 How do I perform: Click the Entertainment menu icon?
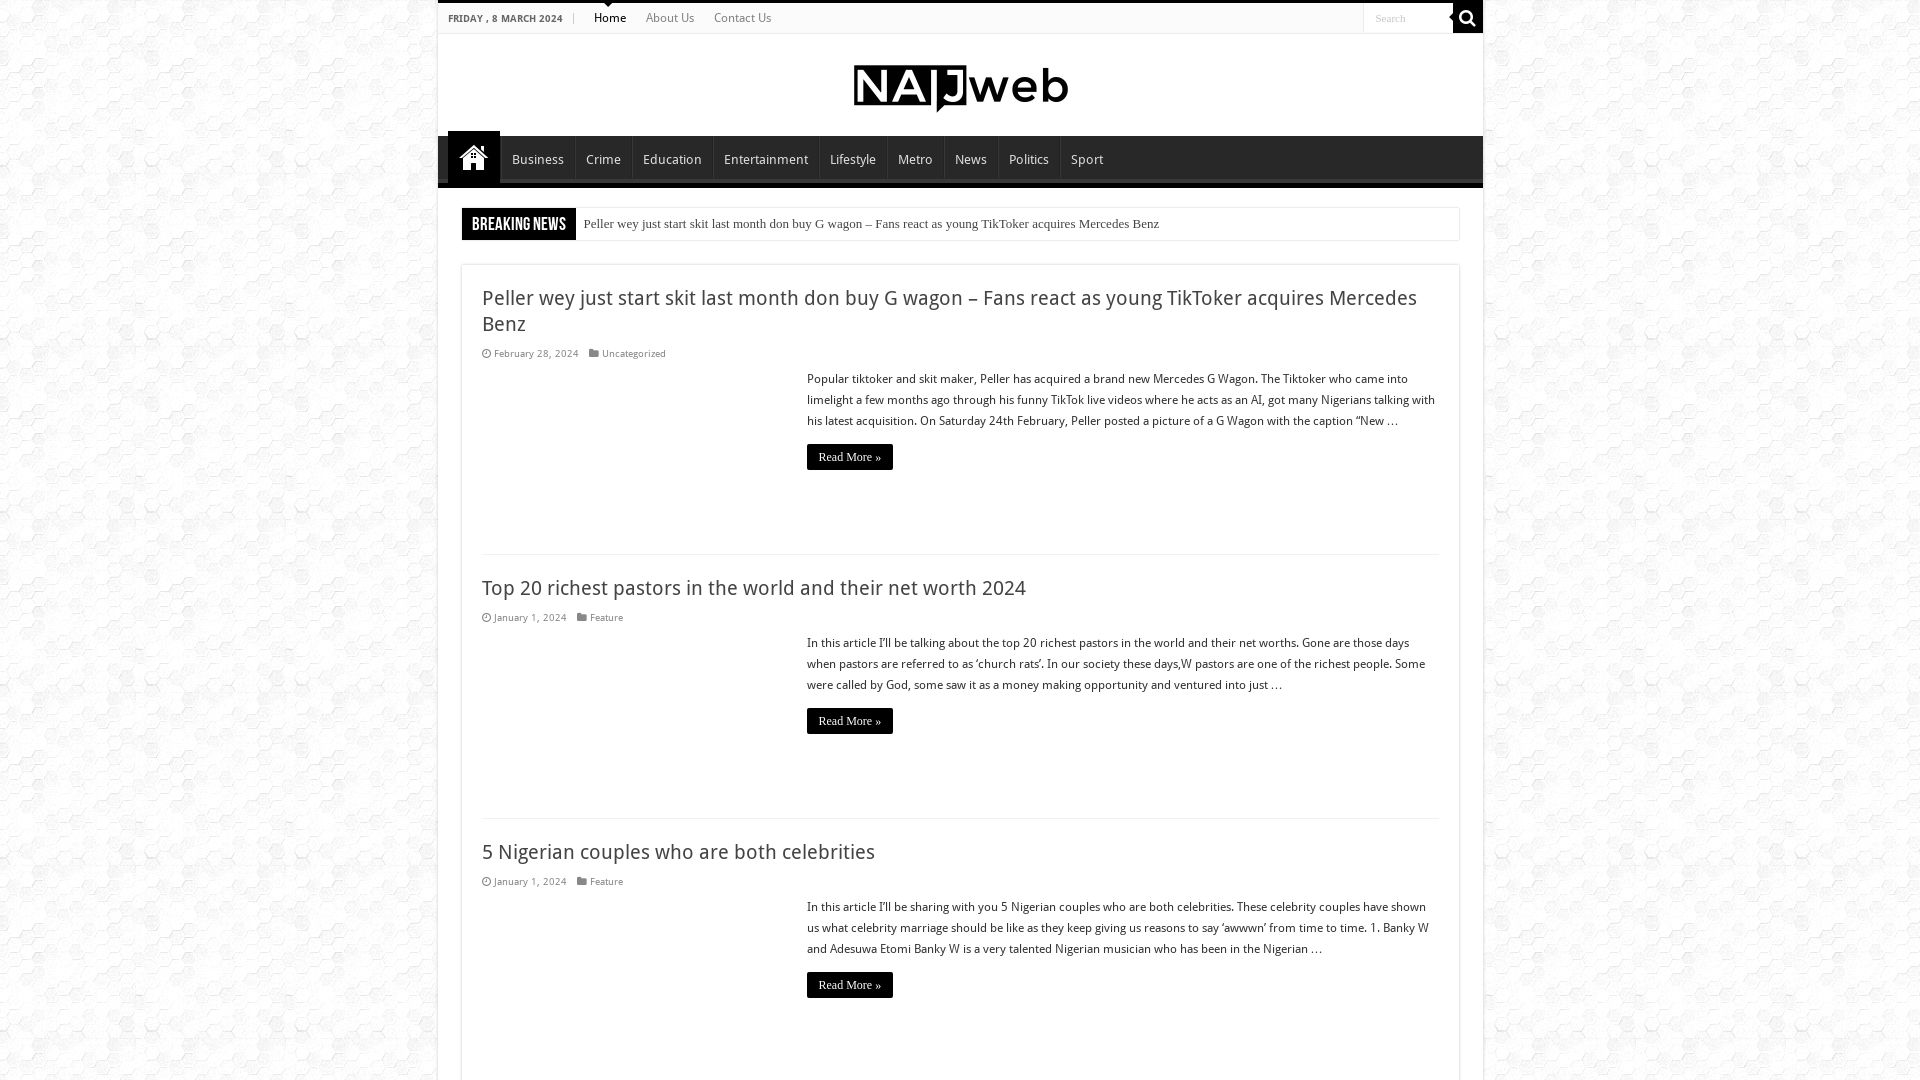tap(765, 158)
